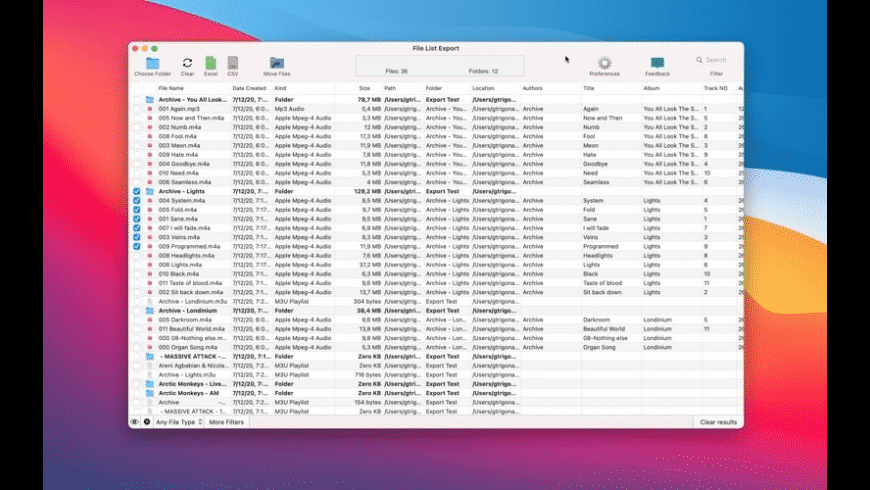
Task: Open Preferences gear icon
Action: click(604, 63)
